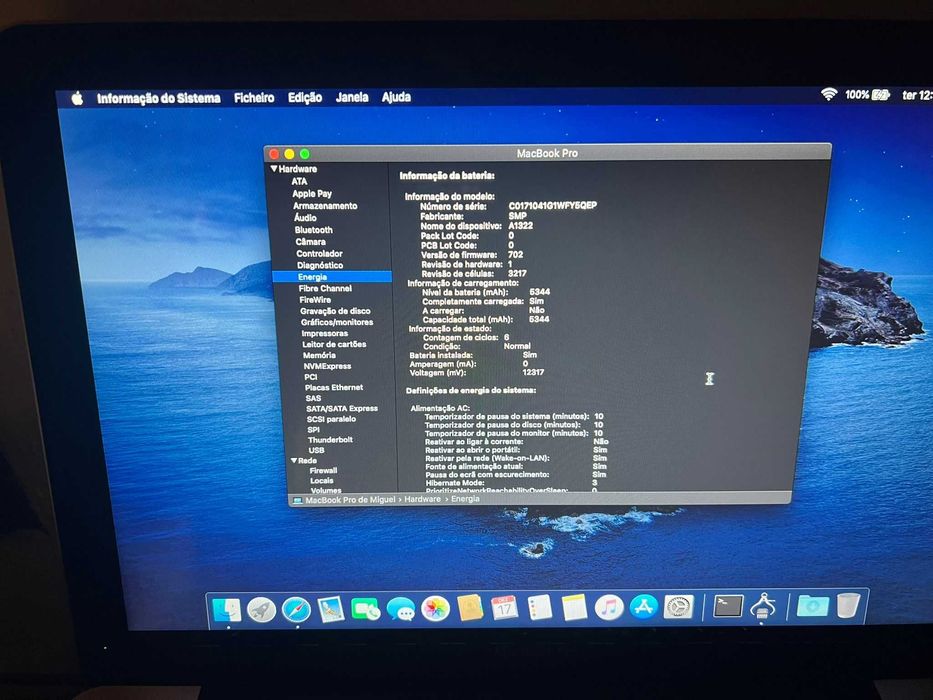Click 'MacBook Pro de Miguel' in path bar
This screenshot has height=700, width=933.
point(350,500)
